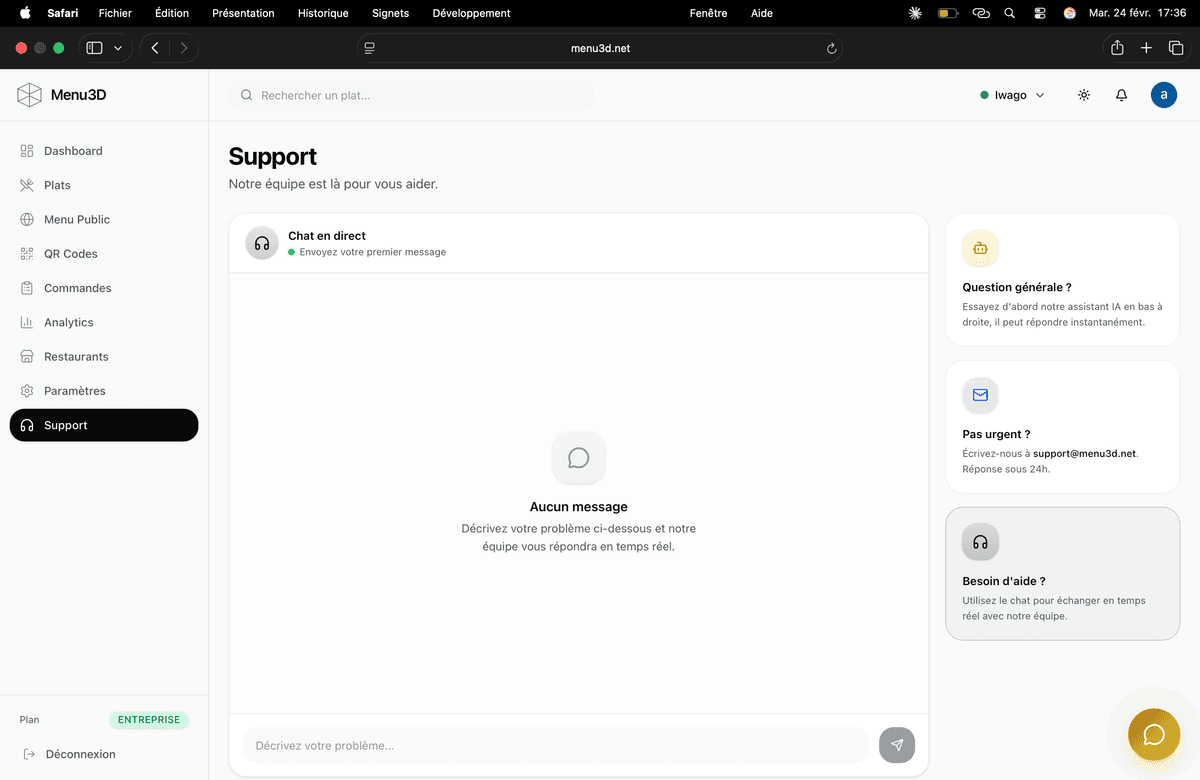The image size is (1200, 780).
Task: Click the user avatar "a"
Action: [1163, 95]
